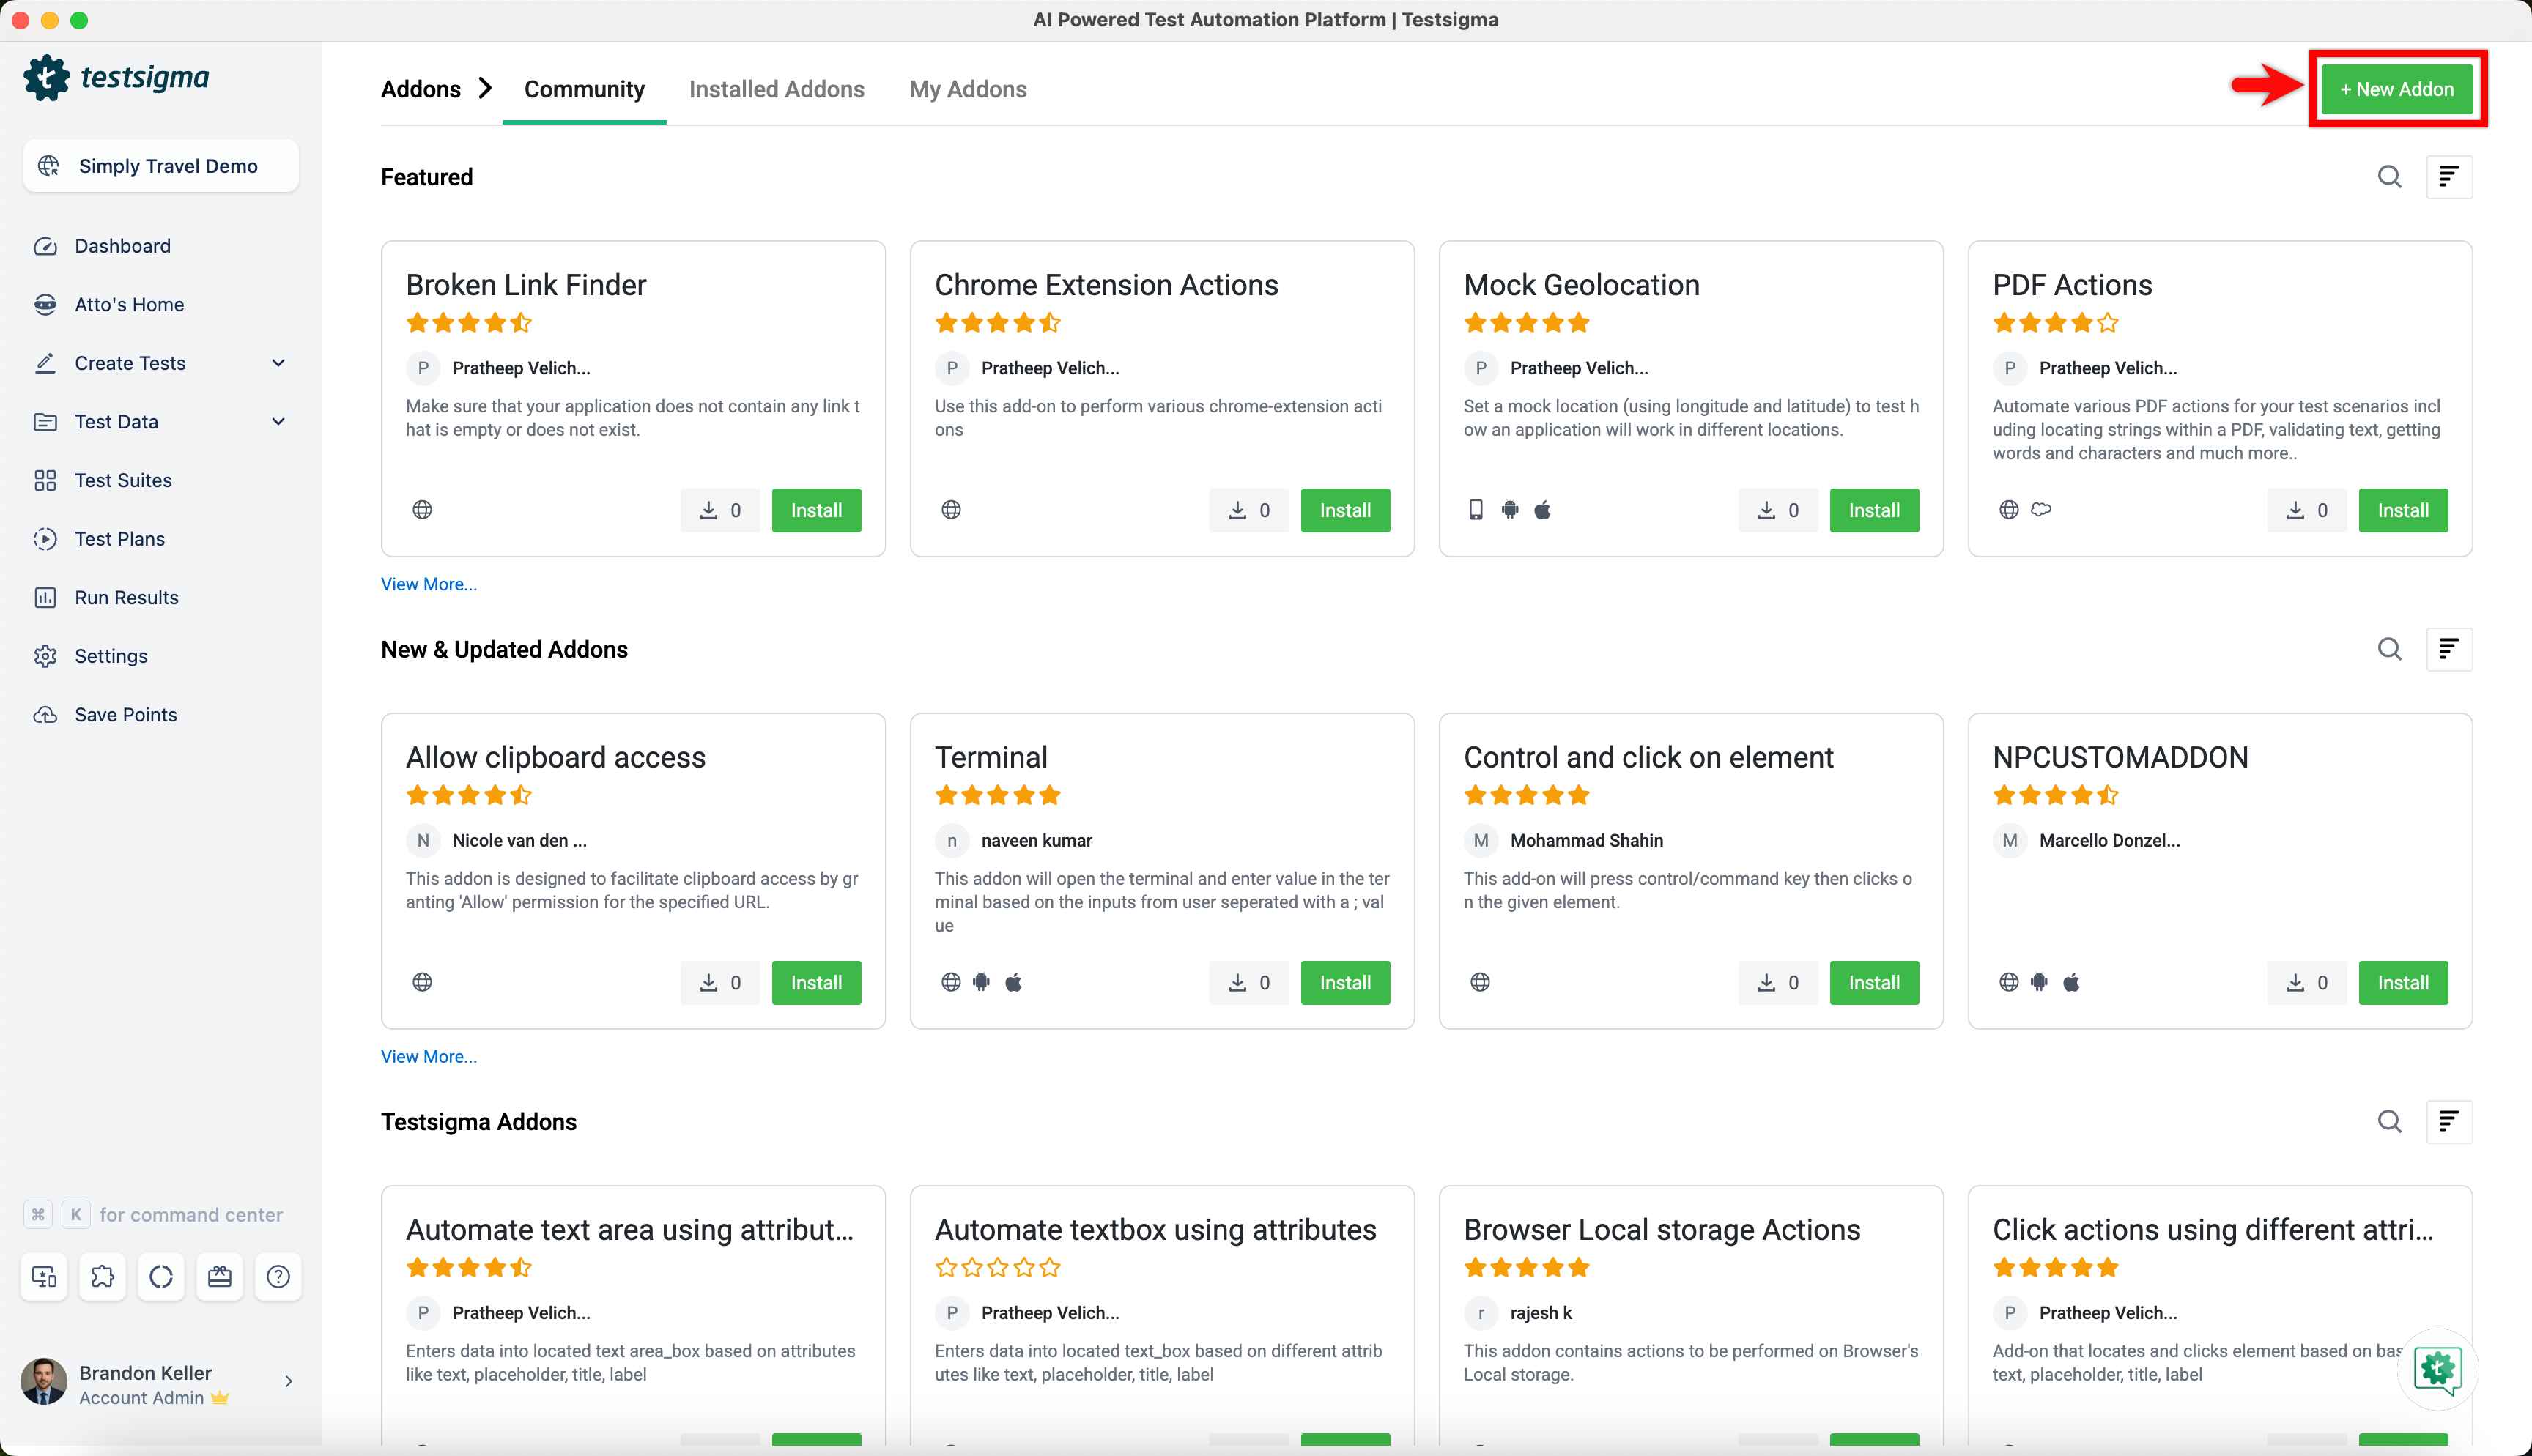
Task: Install the Mock Geolocation addon
Action: tap(1873, 510)
